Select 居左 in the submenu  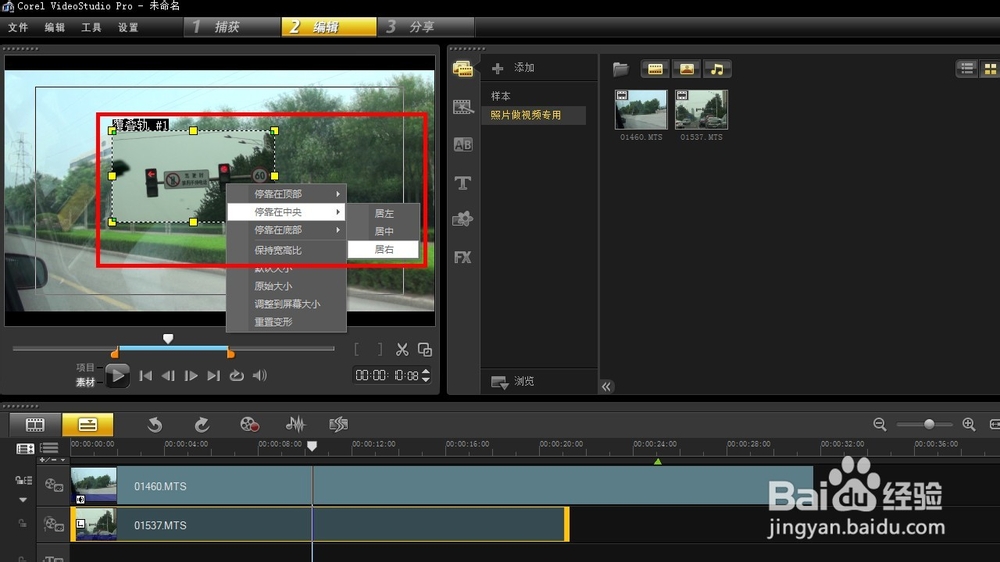(383, 214)
